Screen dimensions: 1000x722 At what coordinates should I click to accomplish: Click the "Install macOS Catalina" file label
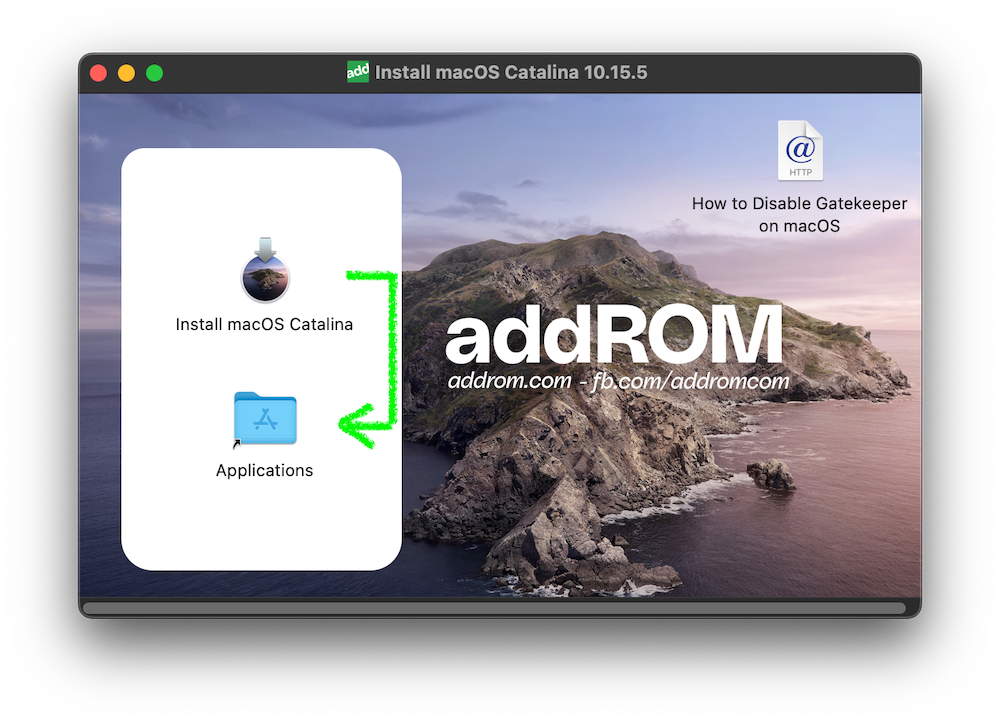point(264,324)
